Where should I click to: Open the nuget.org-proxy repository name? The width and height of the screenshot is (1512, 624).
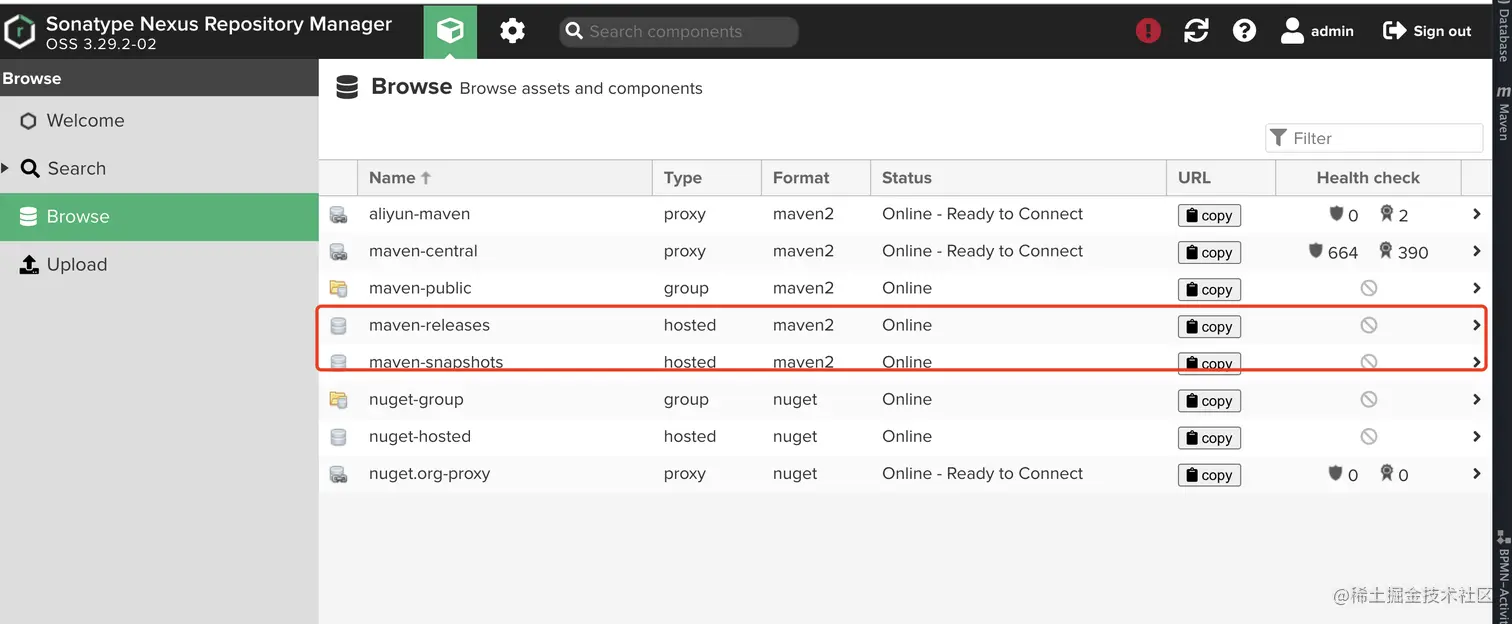[x=429, y=473]
